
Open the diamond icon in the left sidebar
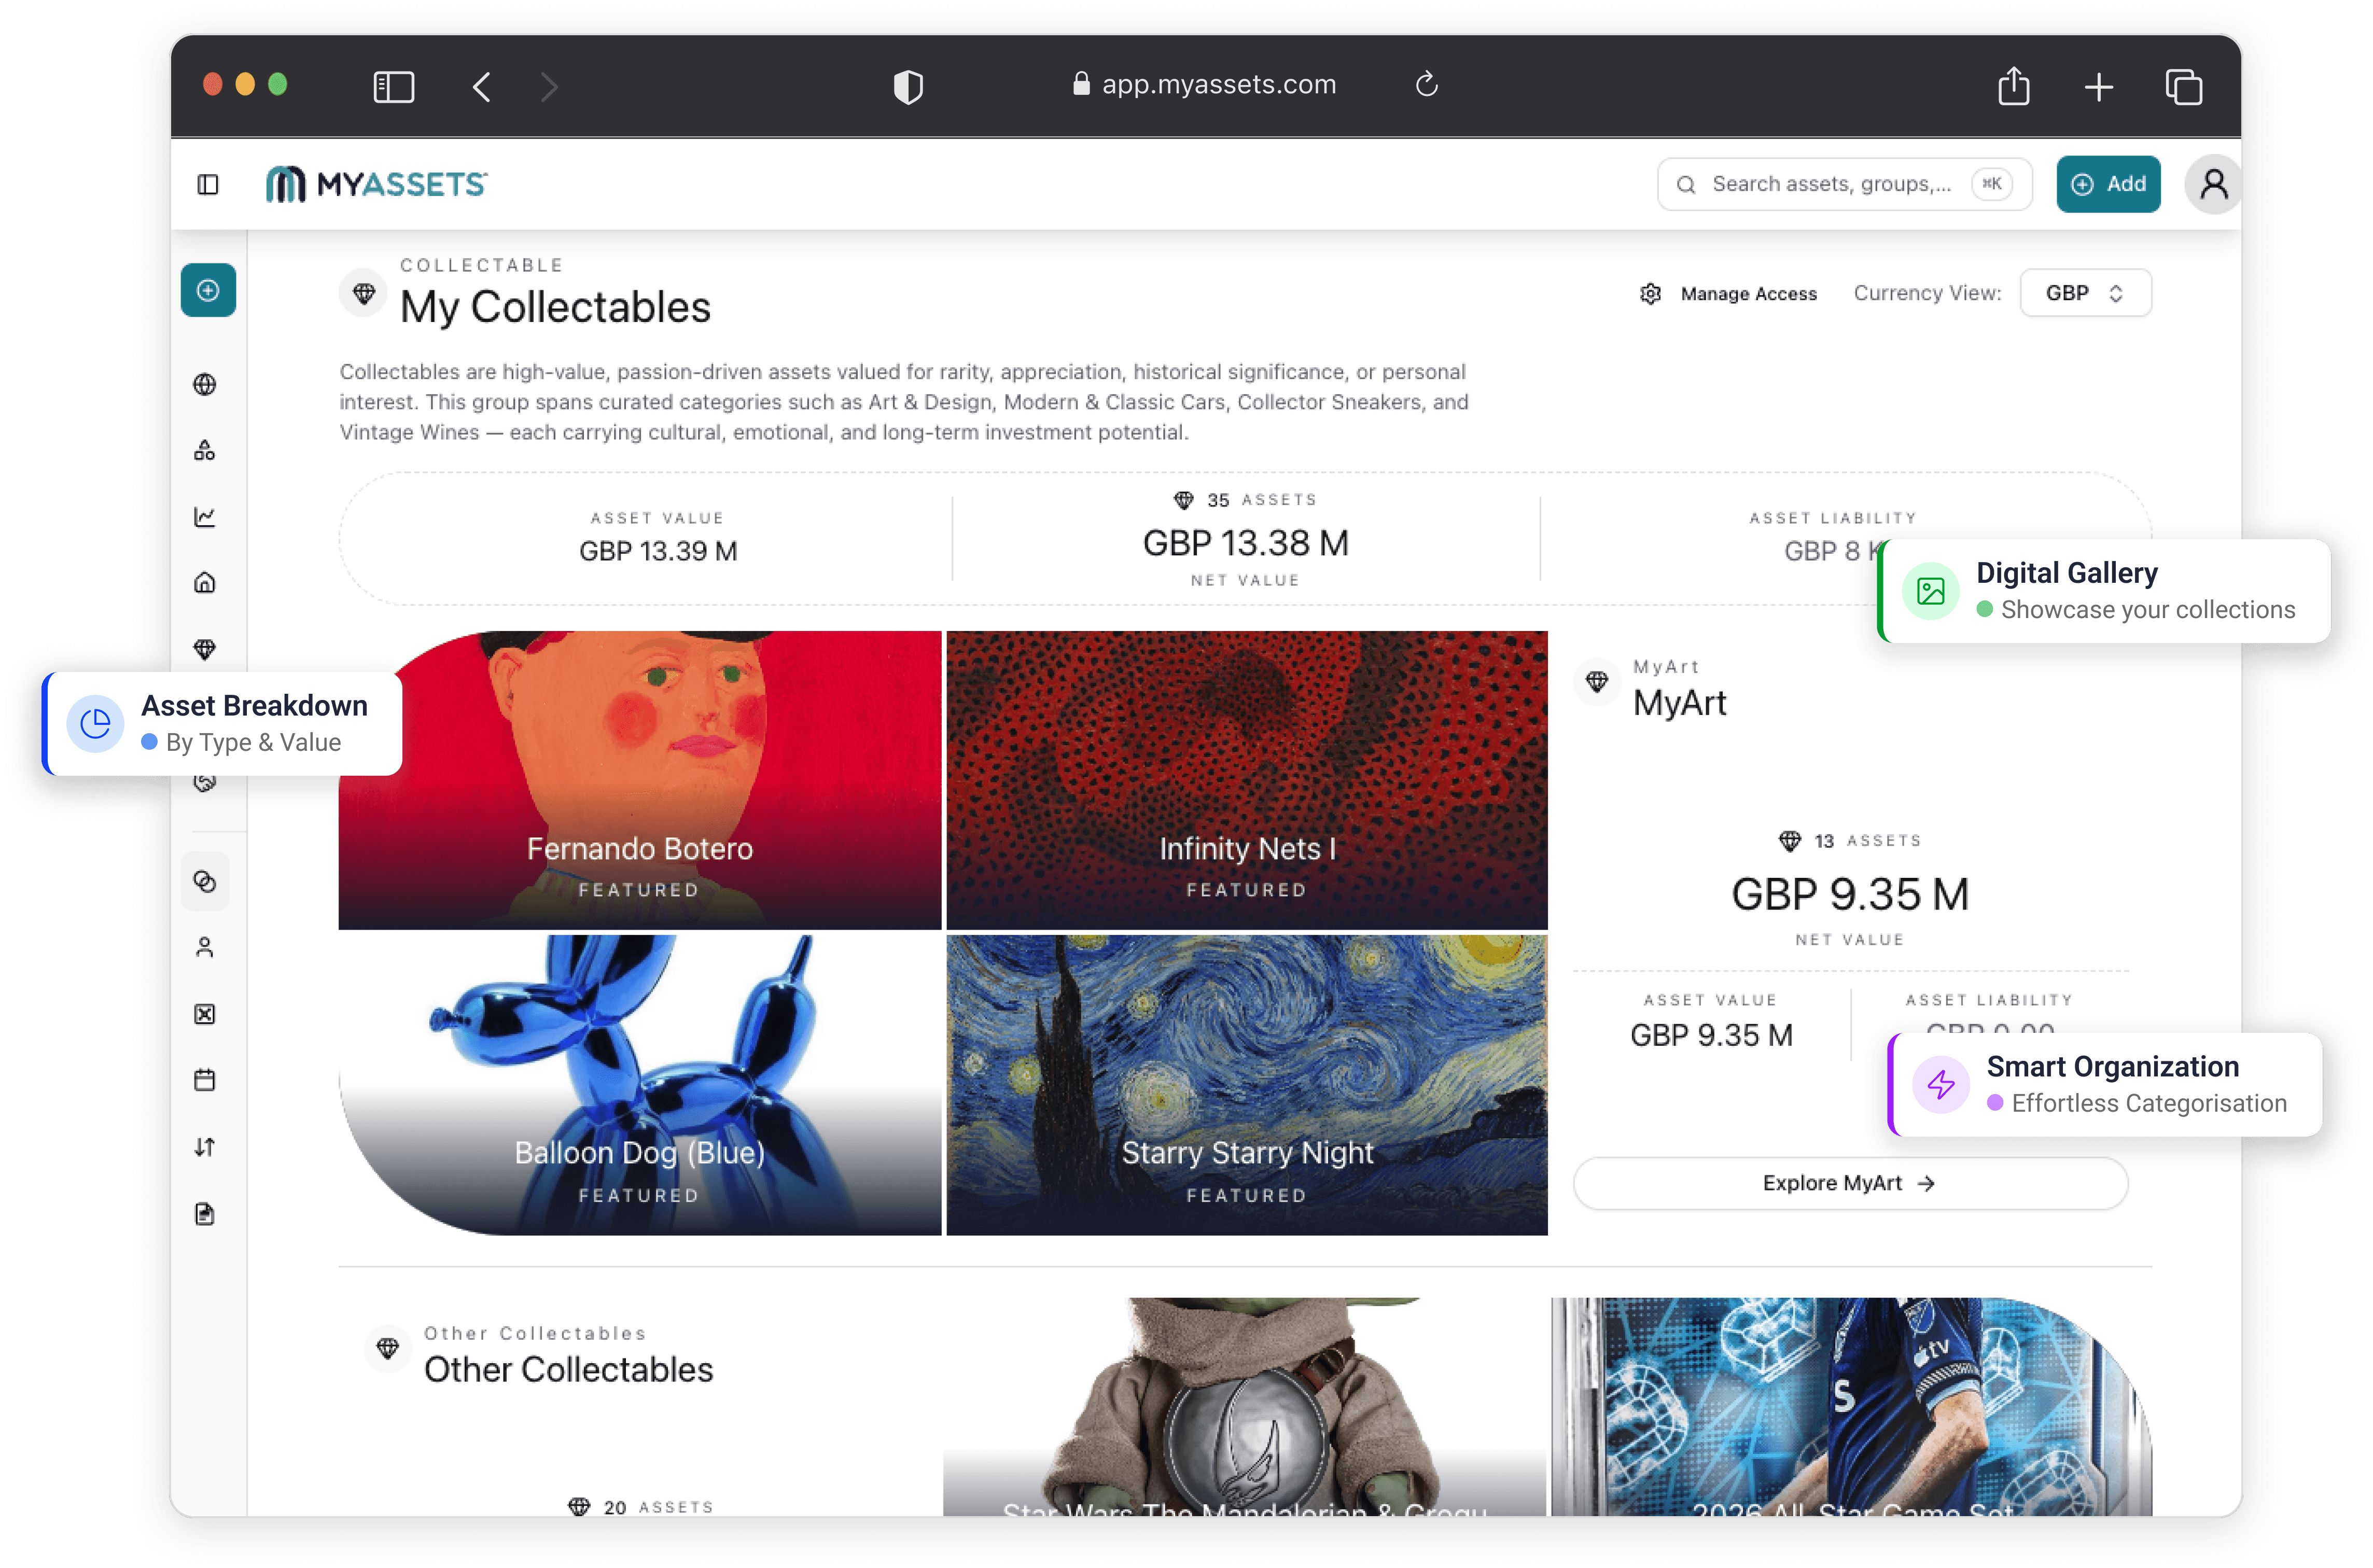(x=205, y=649)
